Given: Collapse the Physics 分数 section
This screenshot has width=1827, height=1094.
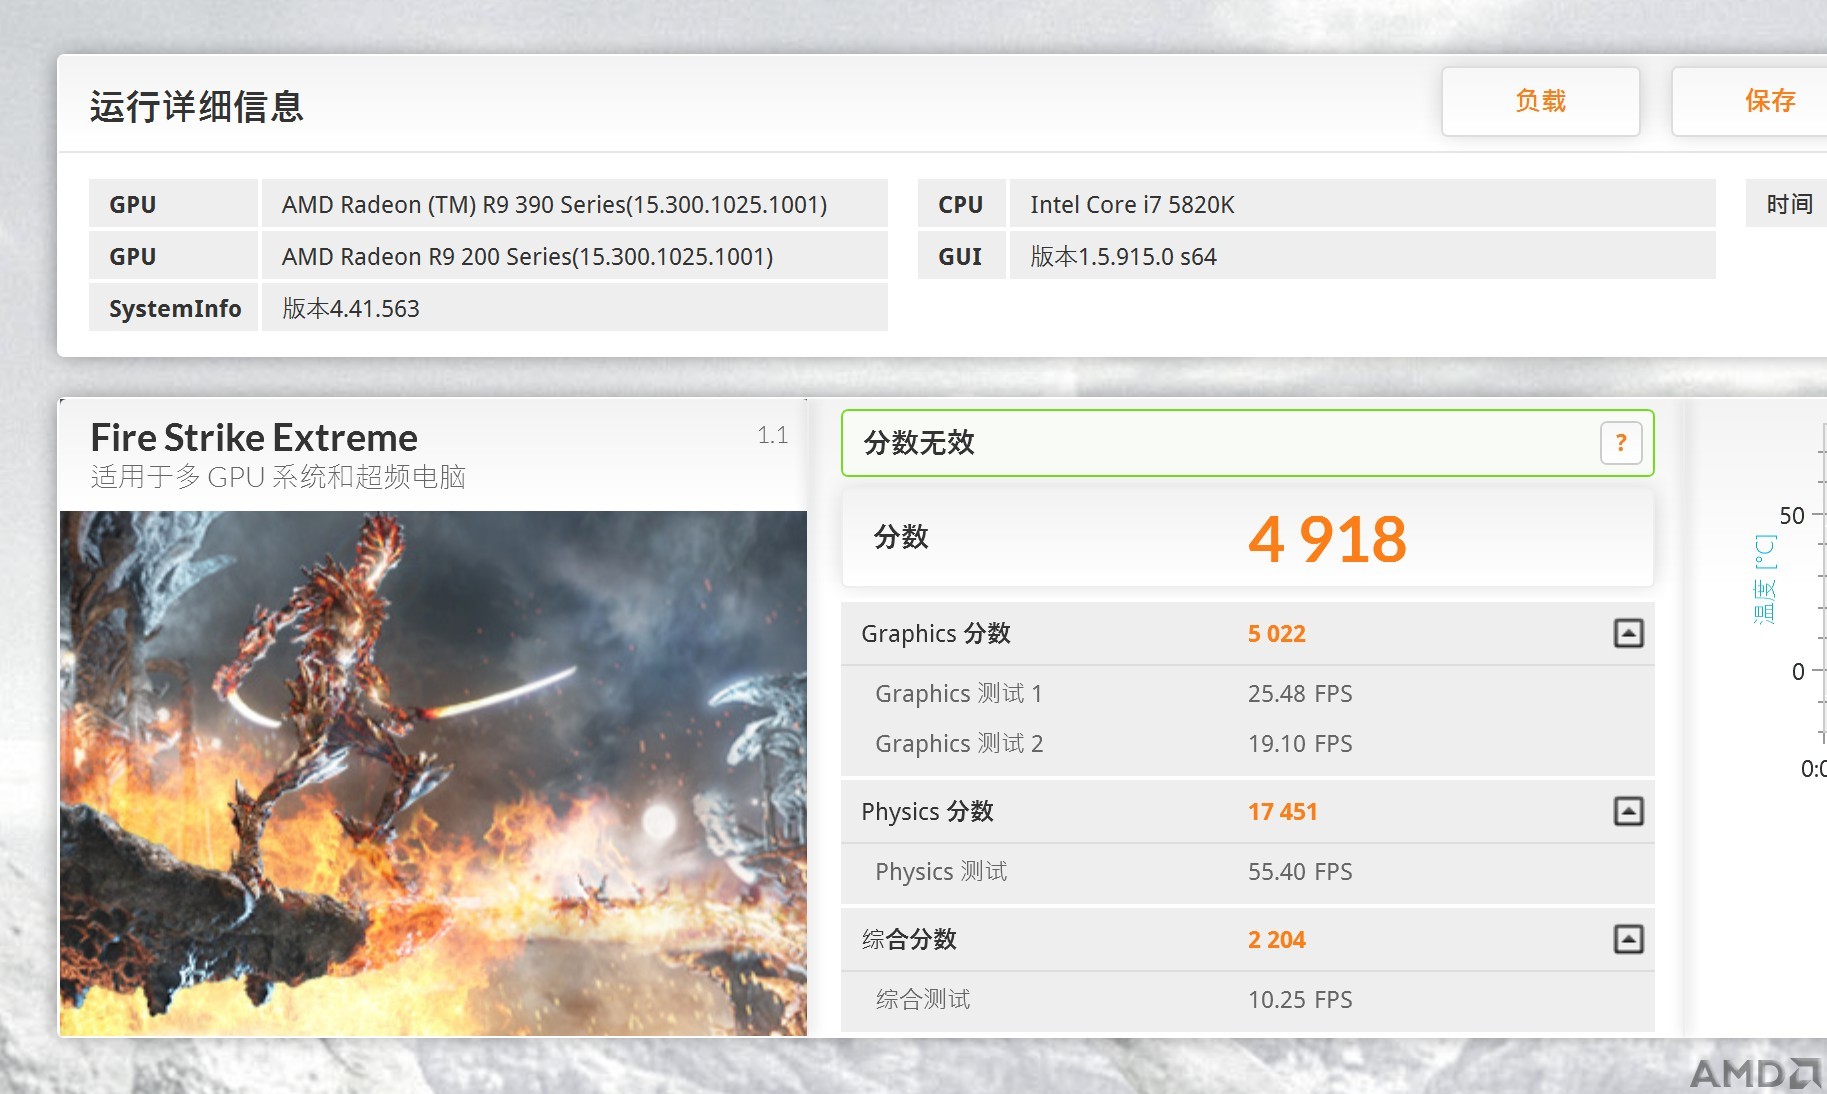Looking at the screenshot, I should coord(1629,811).
